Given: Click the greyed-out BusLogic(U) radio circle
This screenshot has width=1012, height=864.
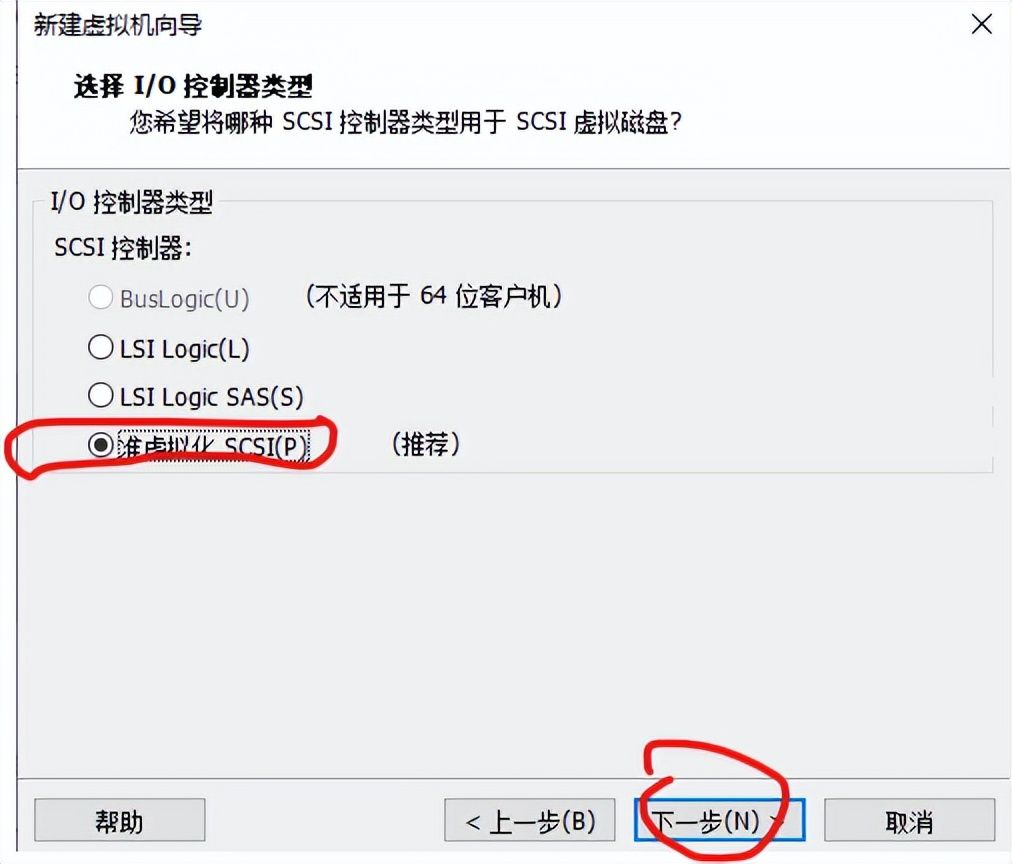Looking at the screenshot, I should coord(101,297).
